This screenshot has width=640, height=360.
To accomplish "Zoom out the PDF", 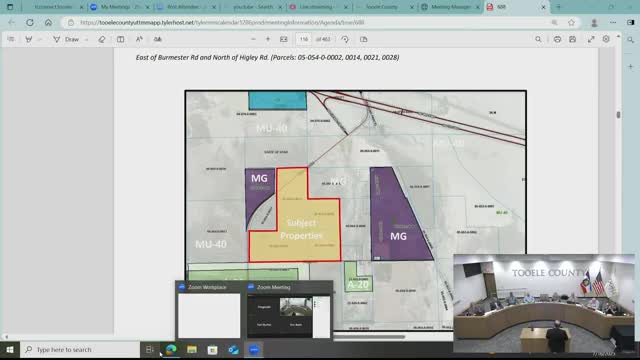I will [253, 39].
